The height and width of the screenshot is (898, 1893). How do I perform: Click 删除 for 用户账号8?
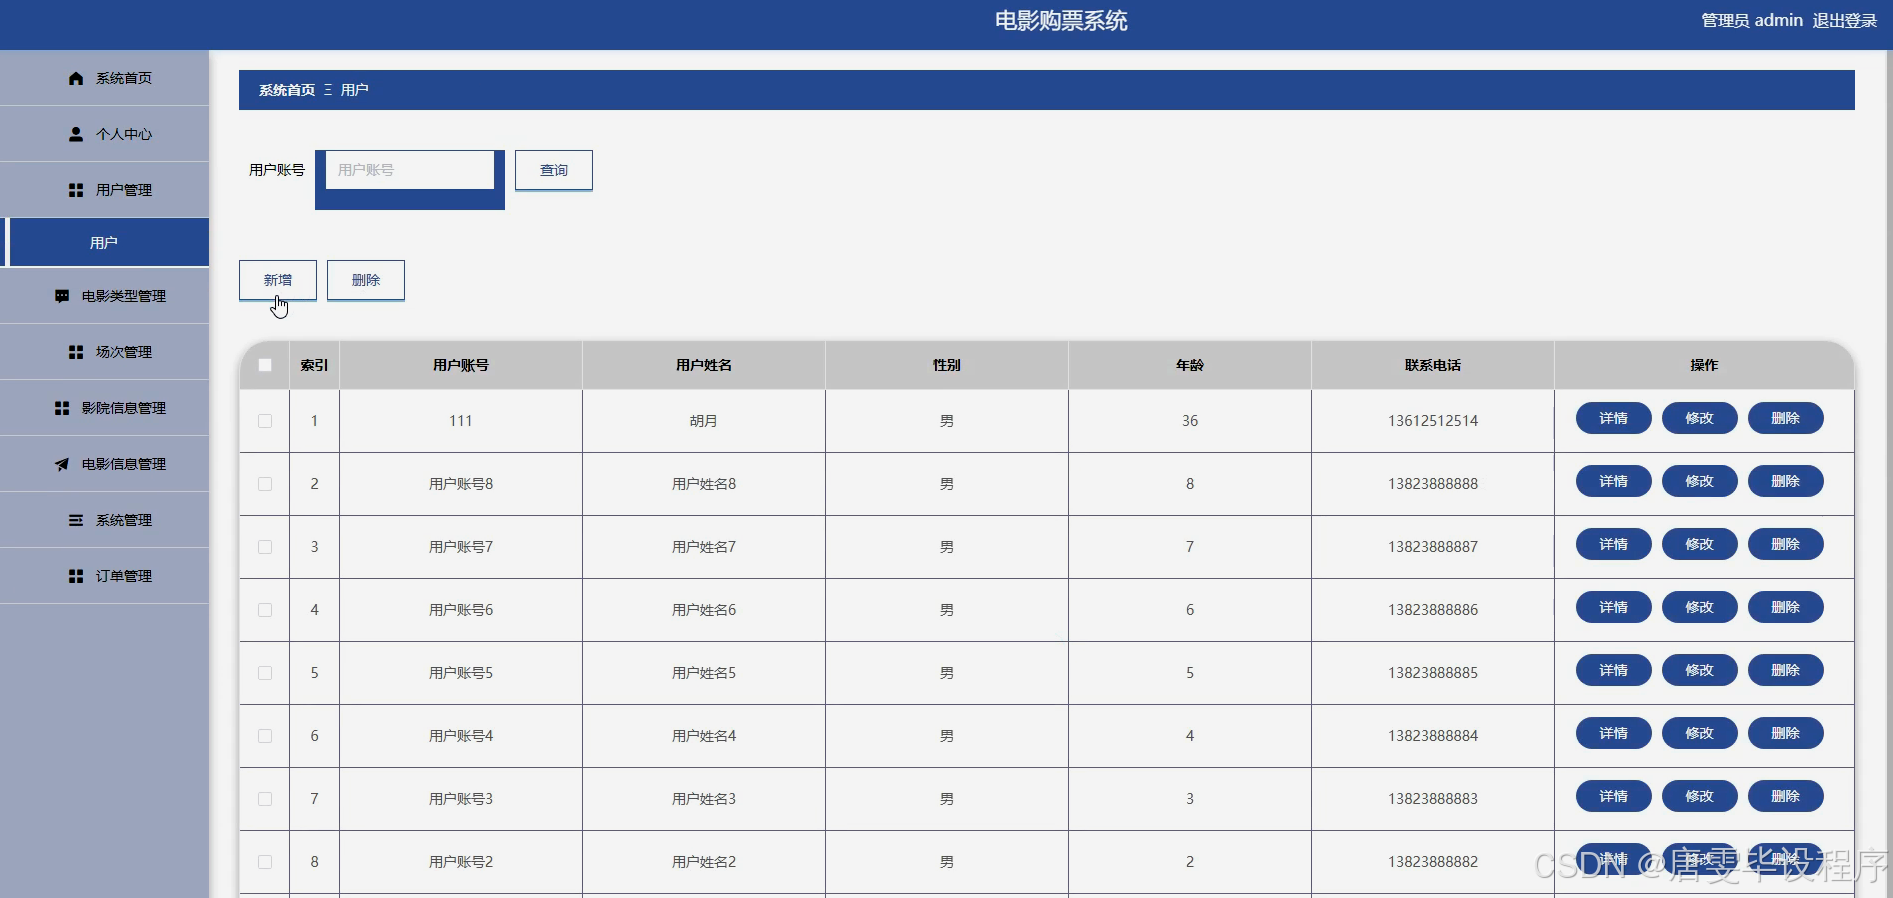click(x=1786, y=481)
